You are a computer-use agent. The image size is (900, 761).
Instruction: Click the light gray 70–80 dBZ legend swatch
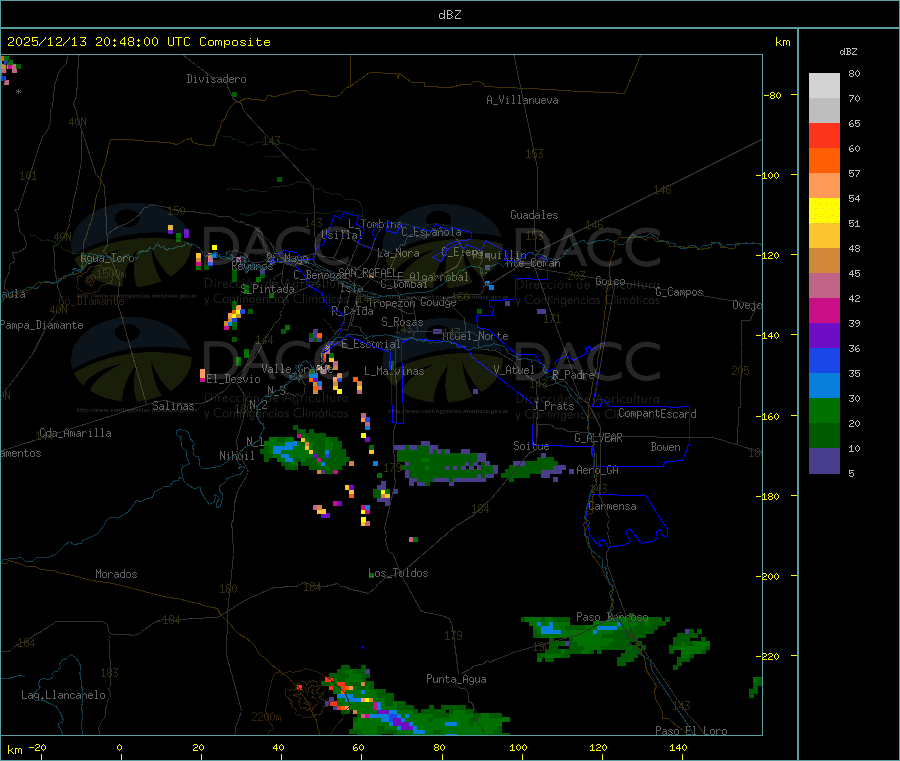click(824, 86)
